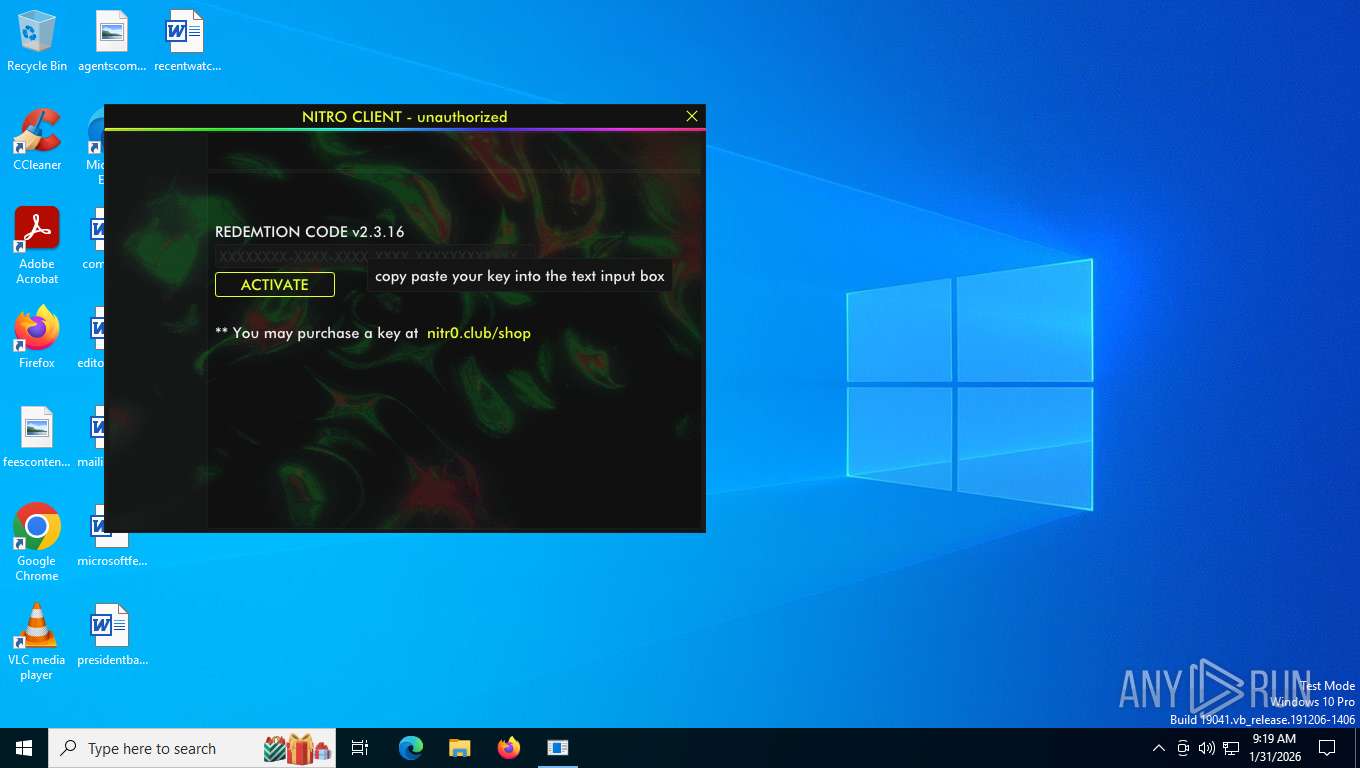The image size is (1360, 768).
Task: Open the network tray icon
Action: coord(1231,748)
